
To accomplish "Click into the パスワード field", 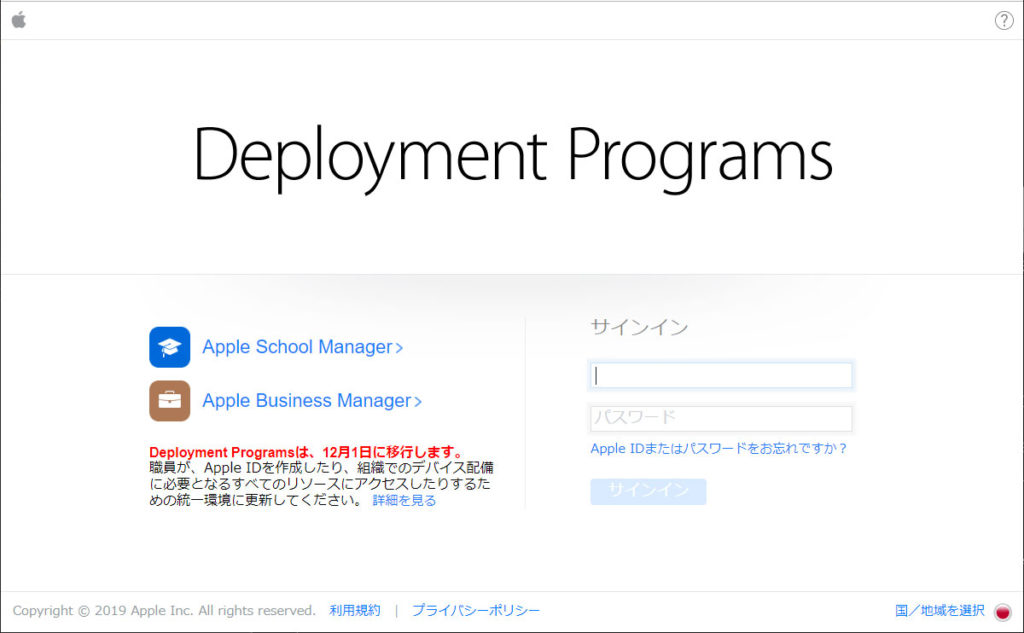I will [x=721, y=418].
